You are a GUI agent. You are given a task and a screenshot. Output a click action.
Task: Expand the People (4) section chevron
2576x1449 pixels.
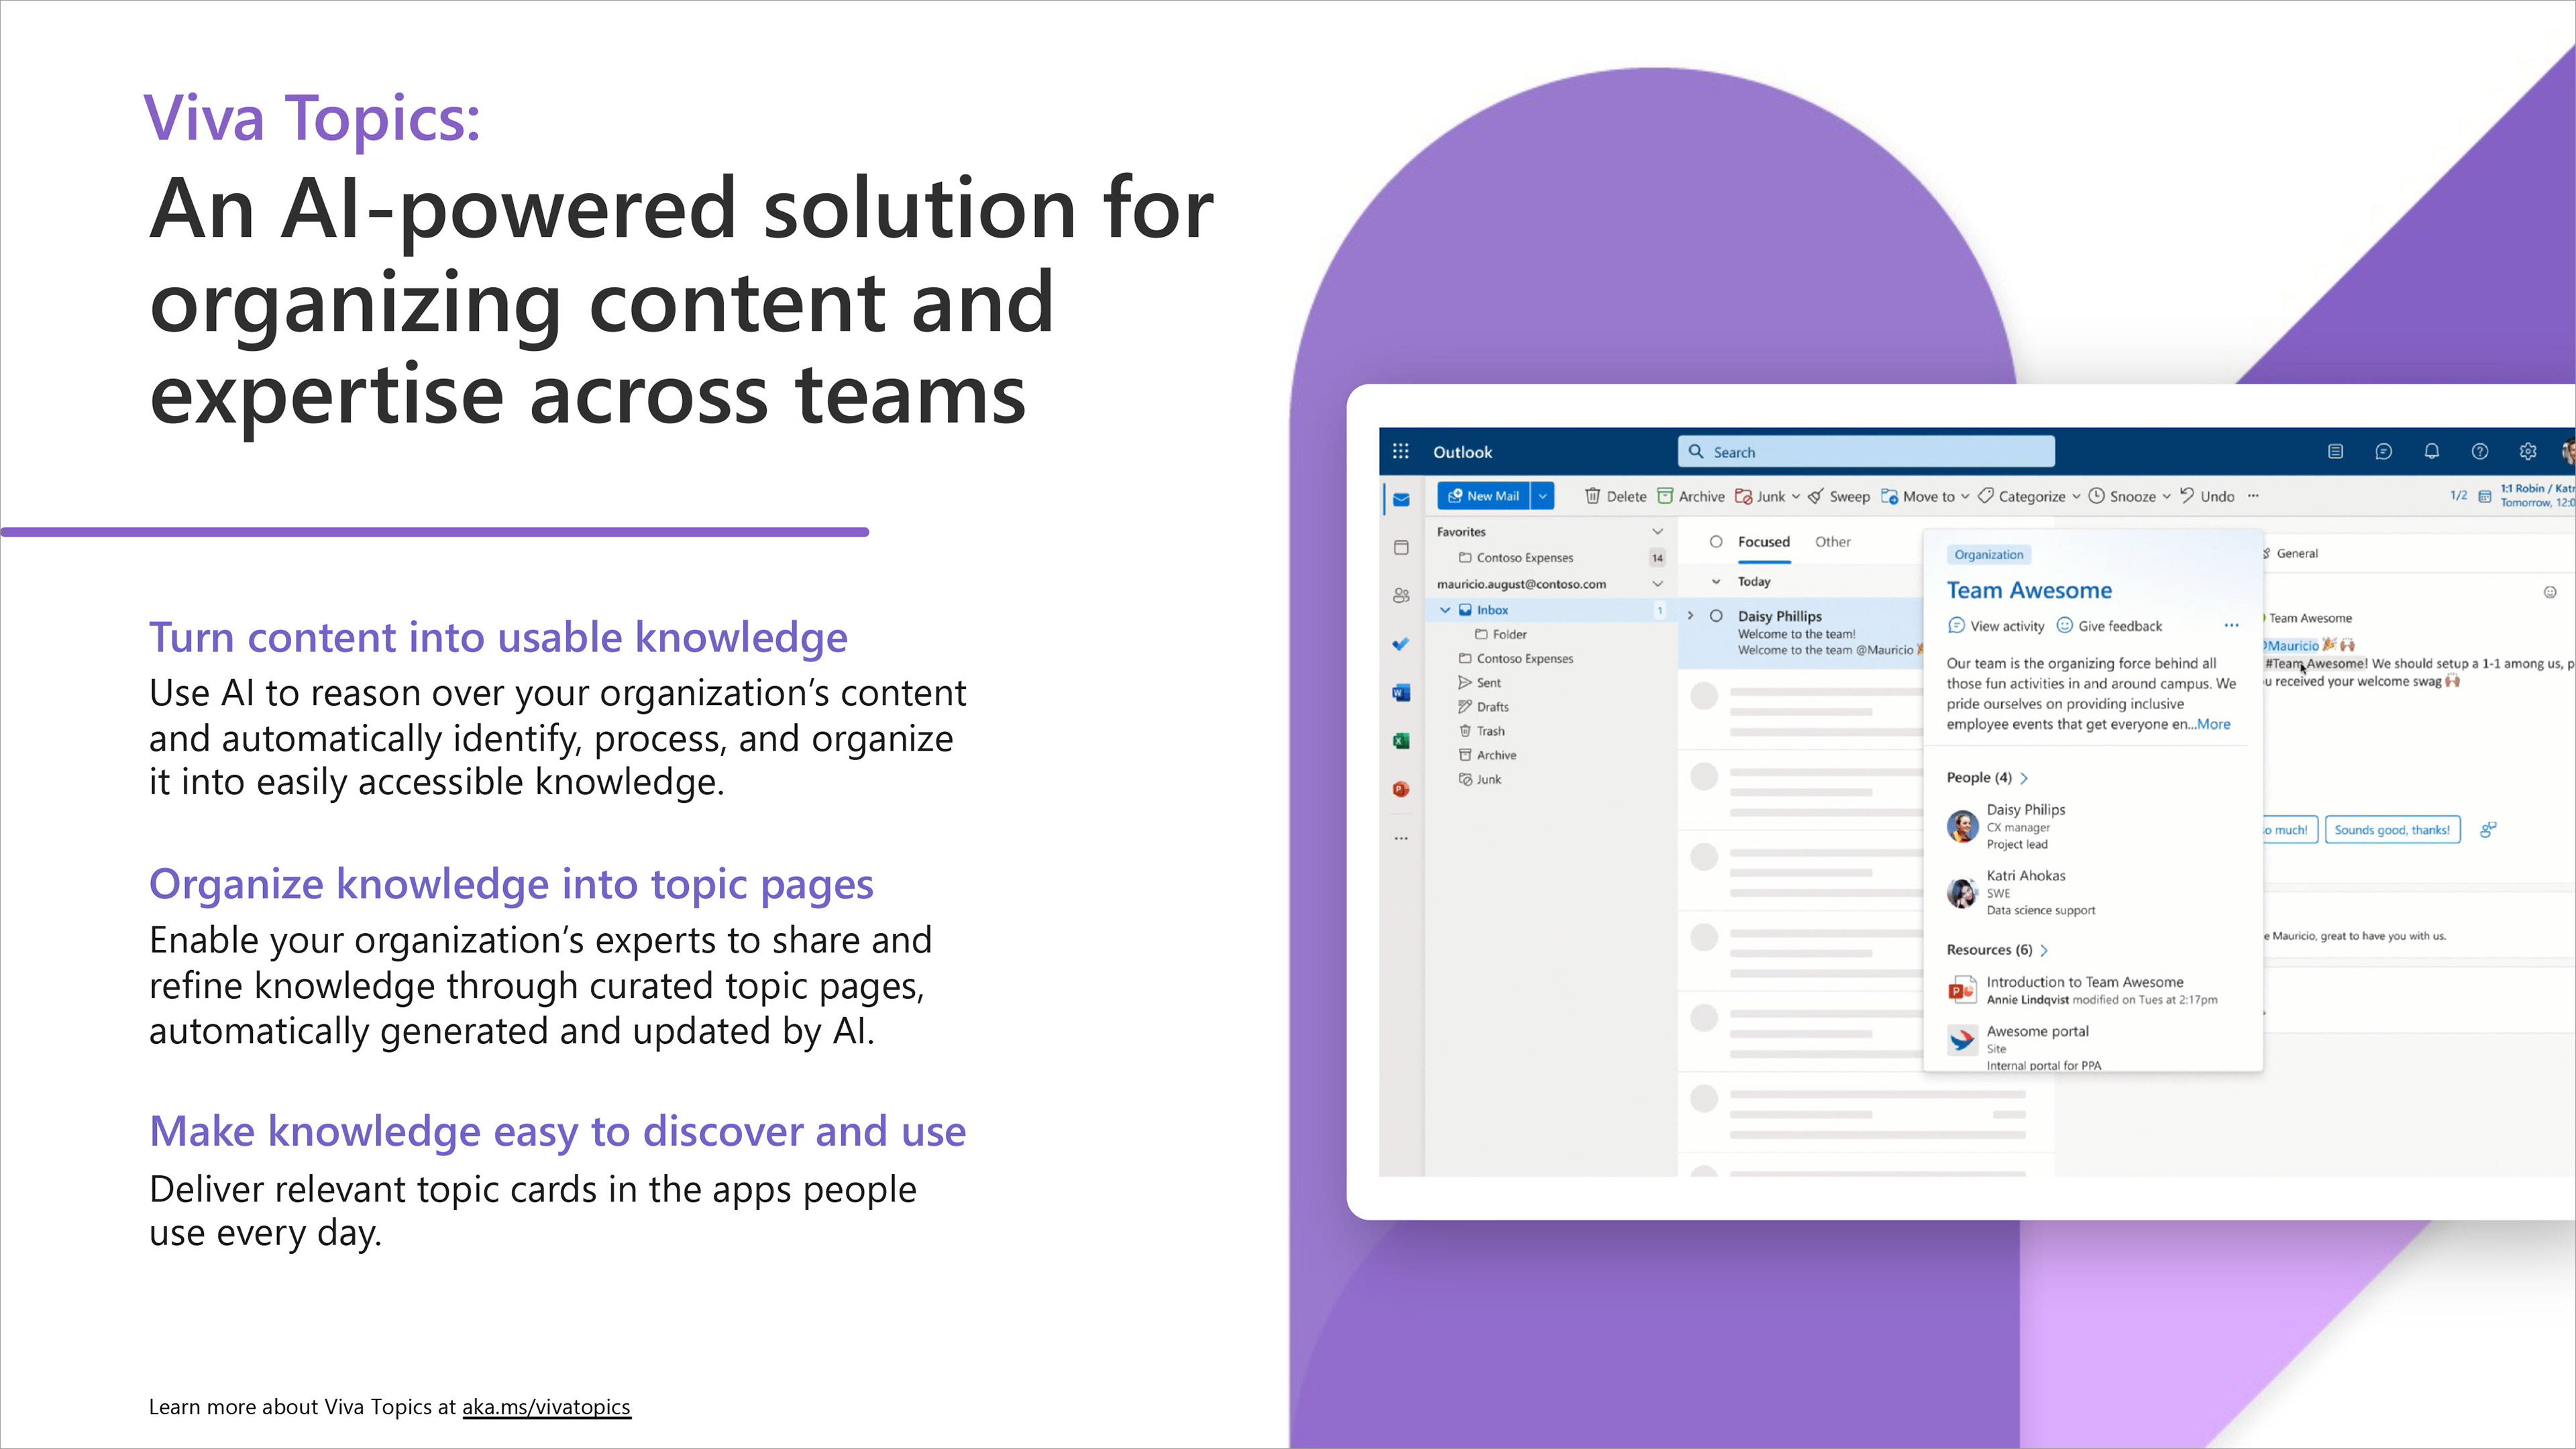point(2024,778)
